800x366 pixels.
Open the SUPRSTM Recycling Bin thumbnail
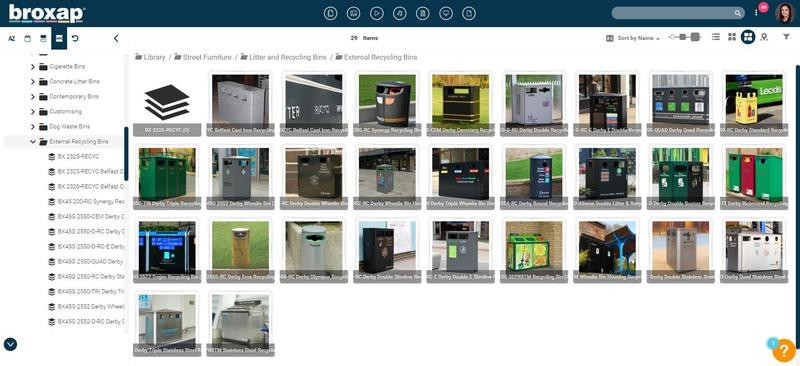point(534,251)
